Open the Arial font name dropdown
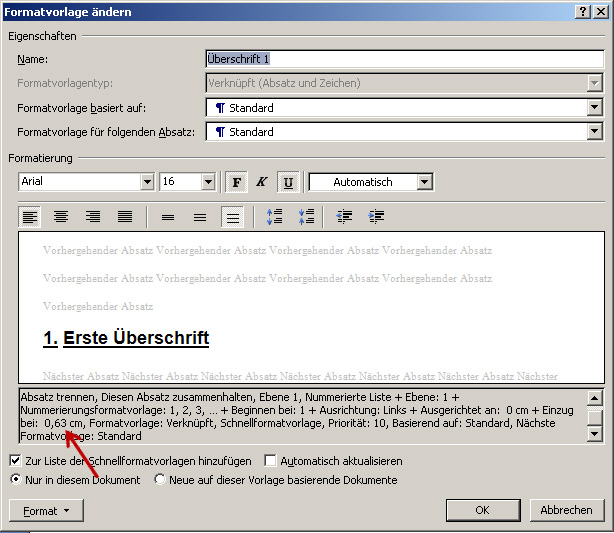The width and height of the screenshot is (614, 533). (146, 182)
